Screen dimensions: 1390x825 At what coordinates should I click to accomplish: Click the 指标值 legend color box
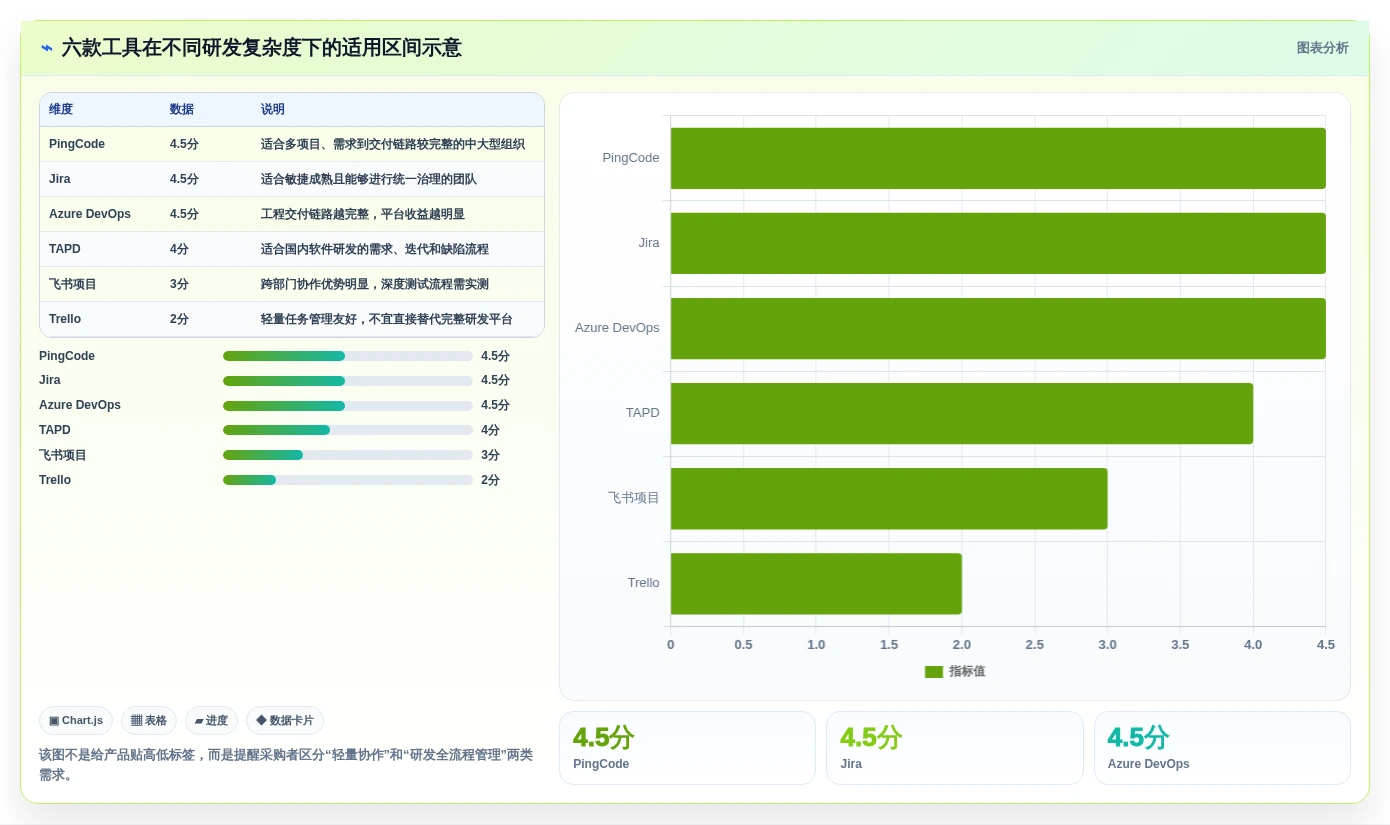[x=934, y=672]
